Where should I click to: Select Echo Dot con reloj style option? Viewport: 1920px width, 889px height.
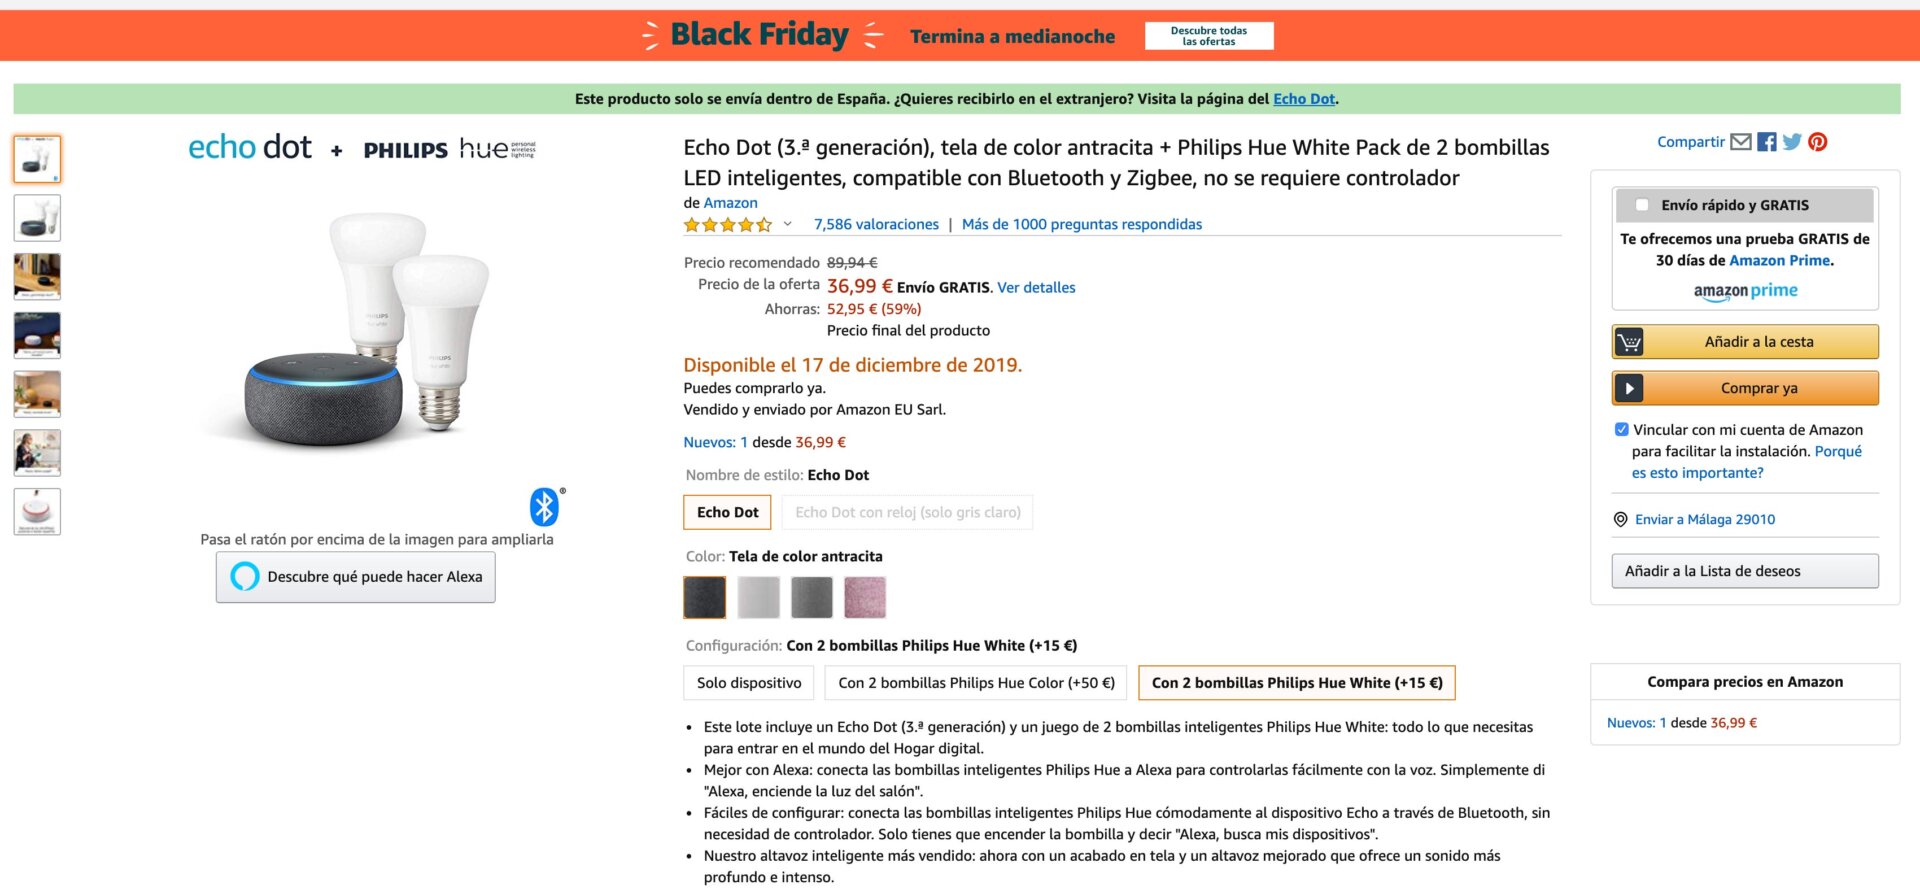click(x=908, y=512)
